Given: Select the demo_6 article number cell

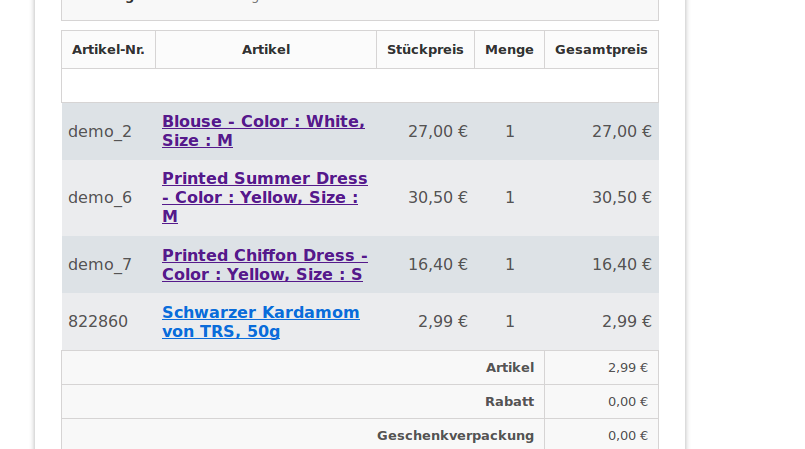Looking at the screenshot, I should click(100, 197).
